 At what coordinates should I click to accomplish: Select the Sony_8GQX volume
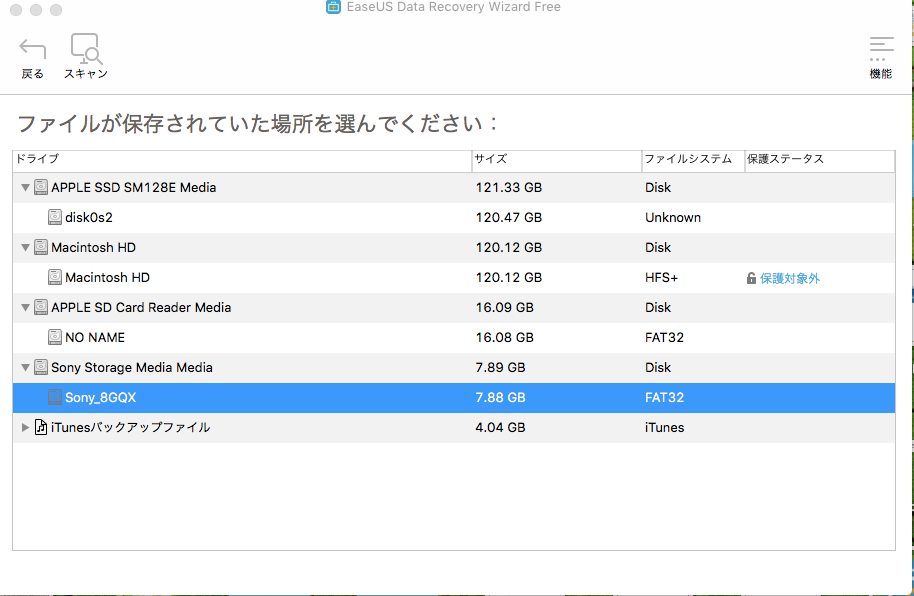click(x=100, y=398)
